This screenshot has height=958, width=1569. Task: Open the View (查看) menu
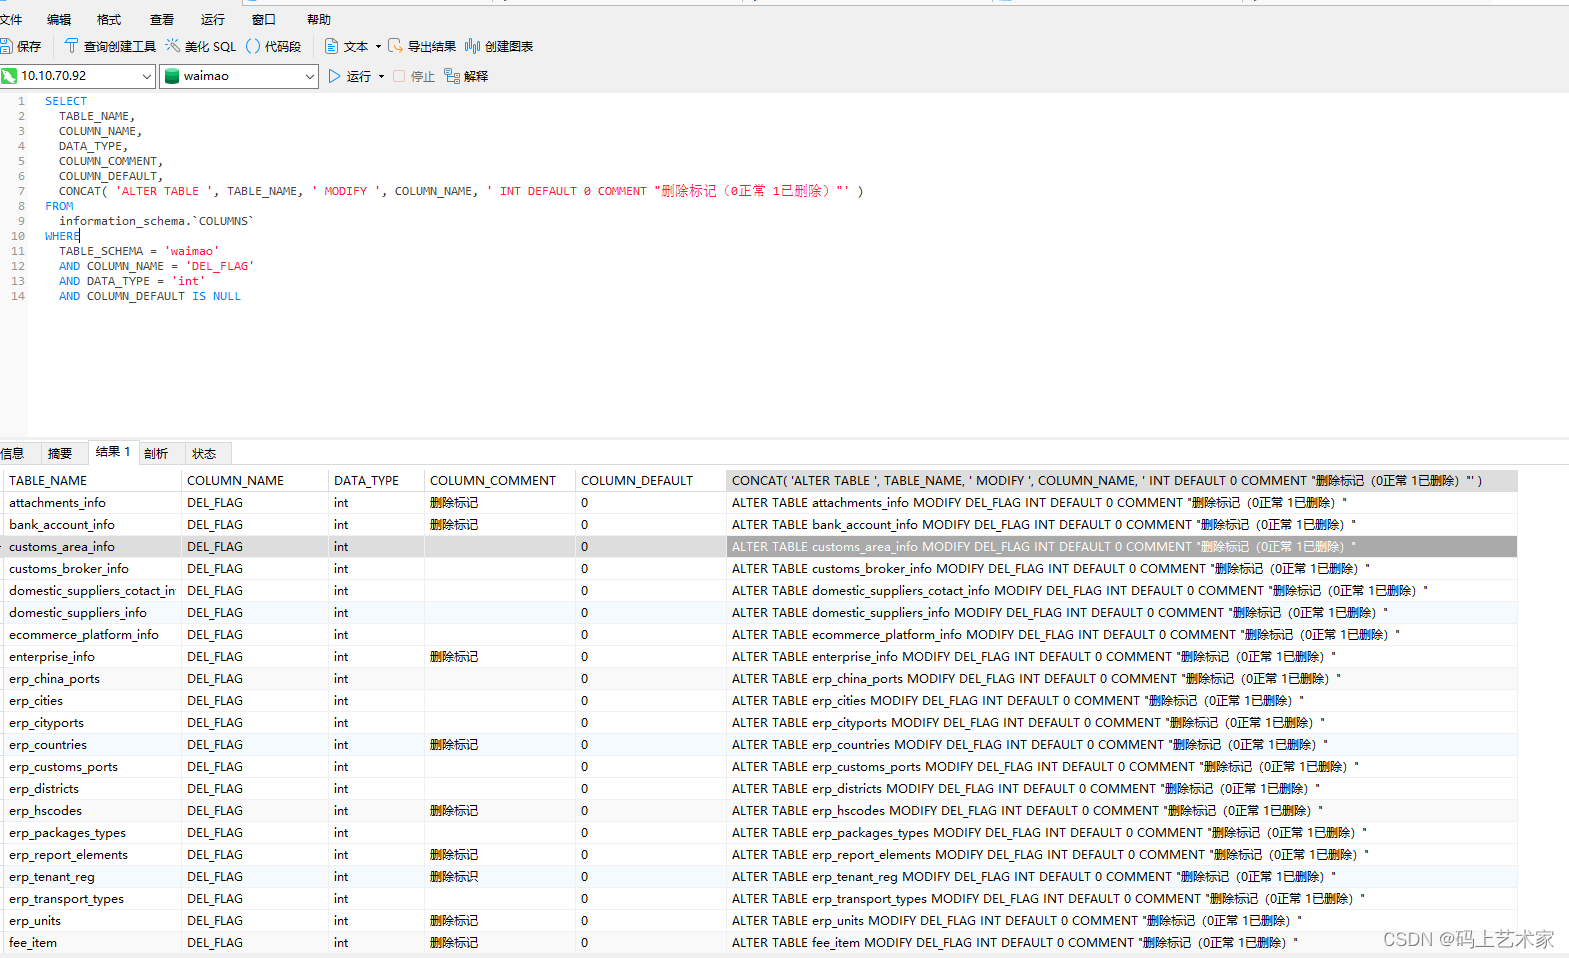click(x=161, y=19)
